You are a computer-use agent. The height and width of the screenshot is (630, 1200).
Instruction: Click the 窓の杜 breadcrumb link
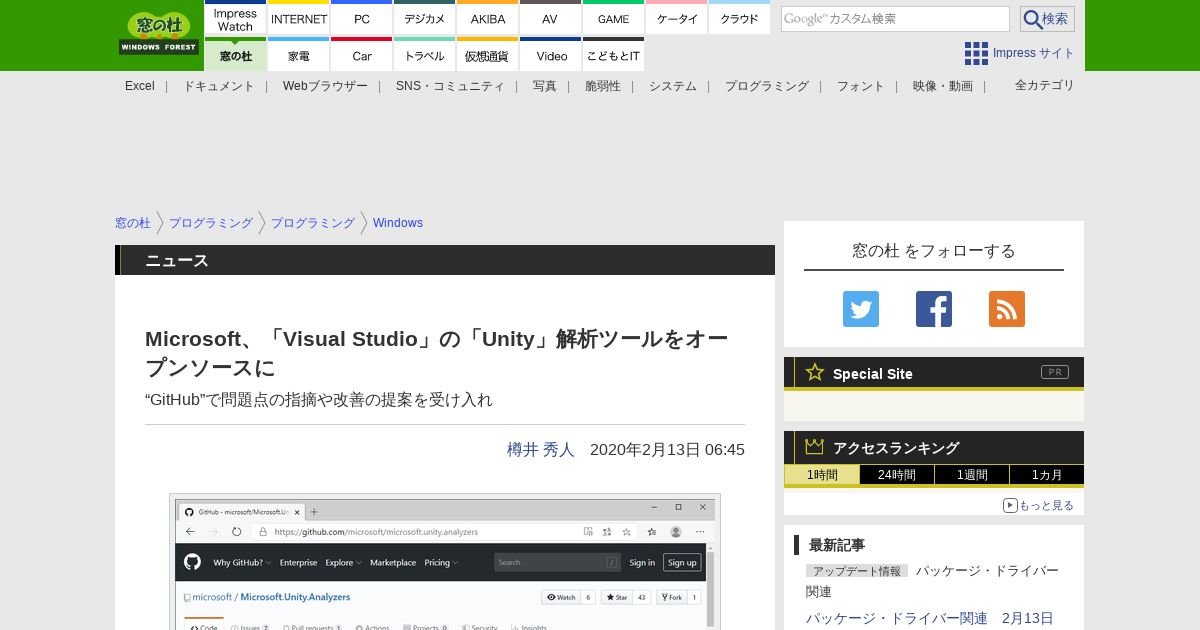(x=133, y=223)
